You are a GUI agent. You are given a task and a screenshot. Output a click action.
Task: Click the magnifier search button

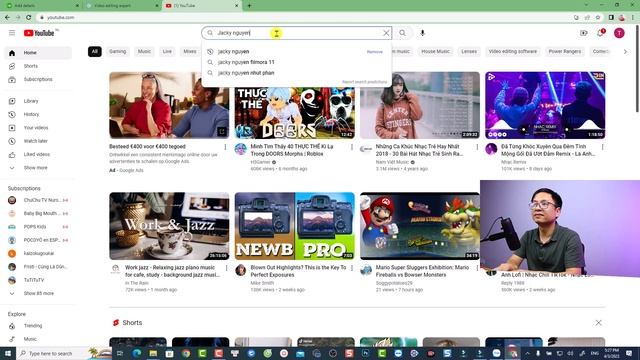click(x=402, y=33)
